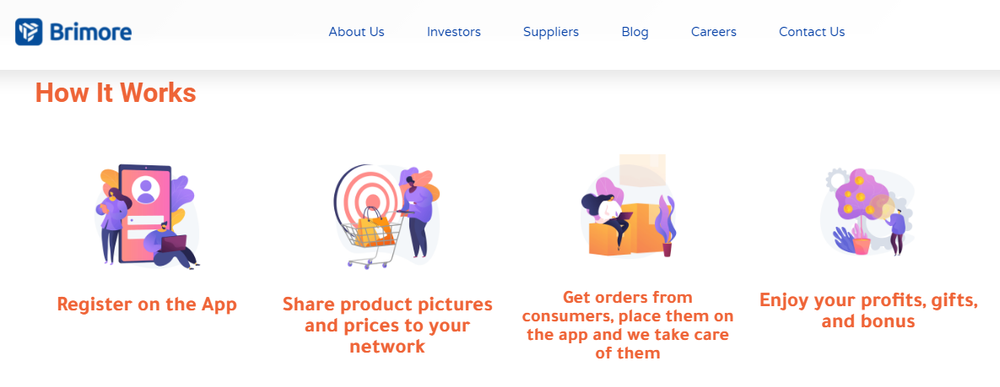The image size is (1000, 387).
Task: Open the About Us page
Action: point(357,32)
